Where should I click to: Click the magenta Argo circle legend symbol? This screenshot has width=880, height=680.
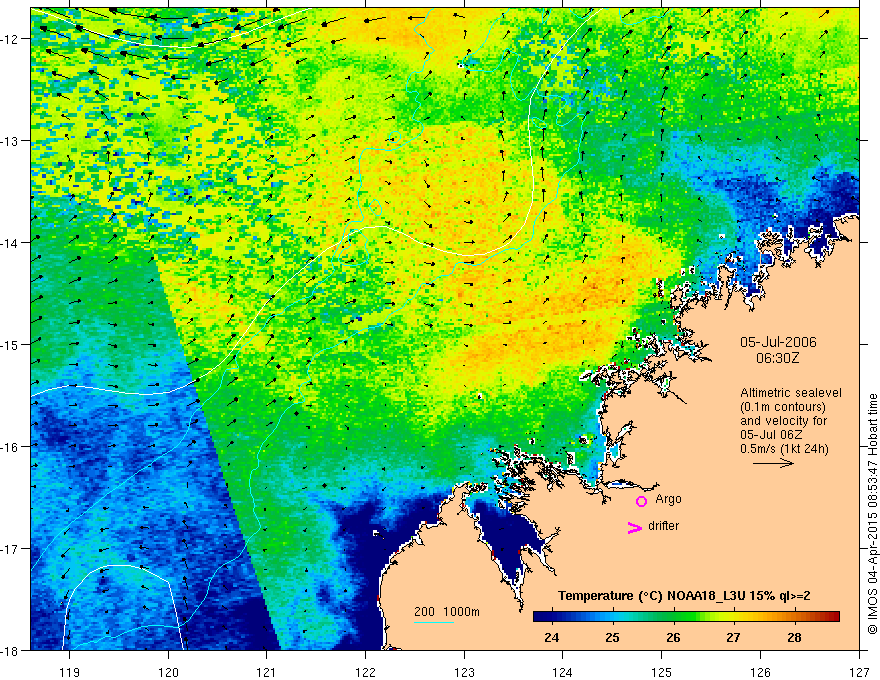641,501
